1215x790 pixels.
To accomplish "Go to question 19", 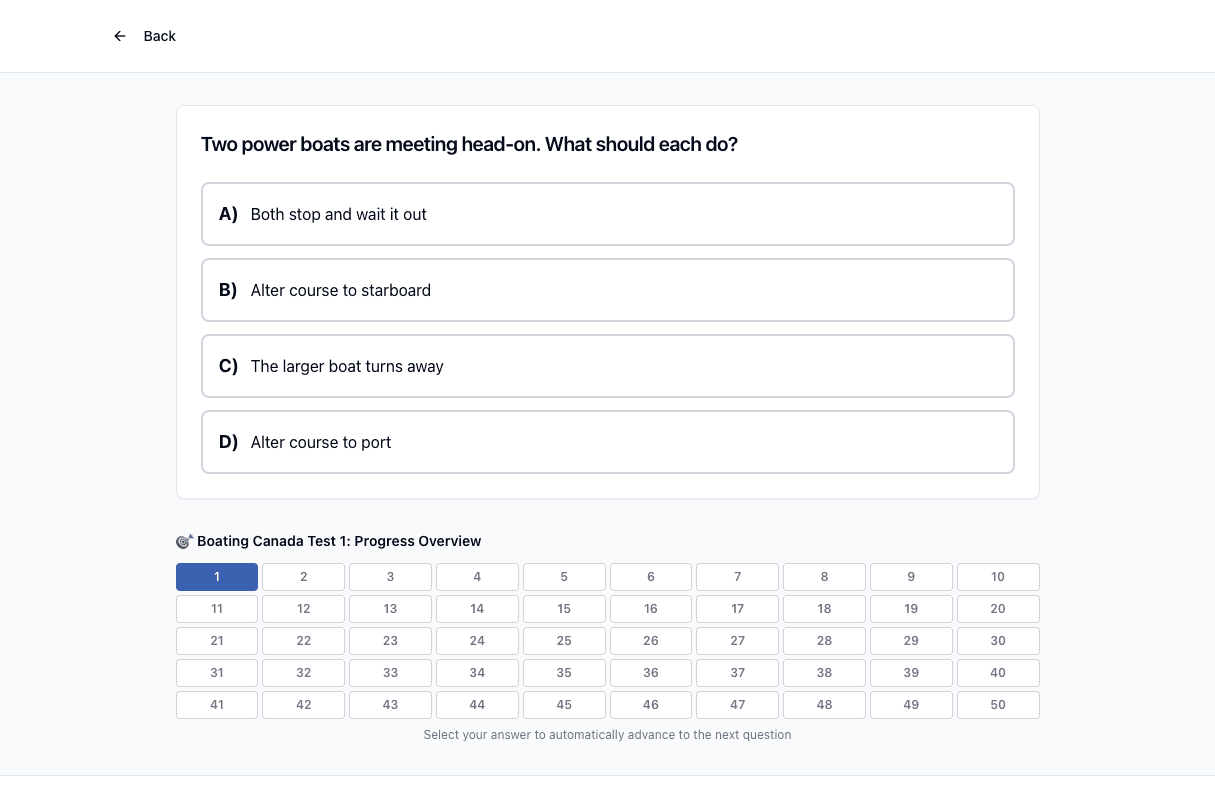I will 911,609.
